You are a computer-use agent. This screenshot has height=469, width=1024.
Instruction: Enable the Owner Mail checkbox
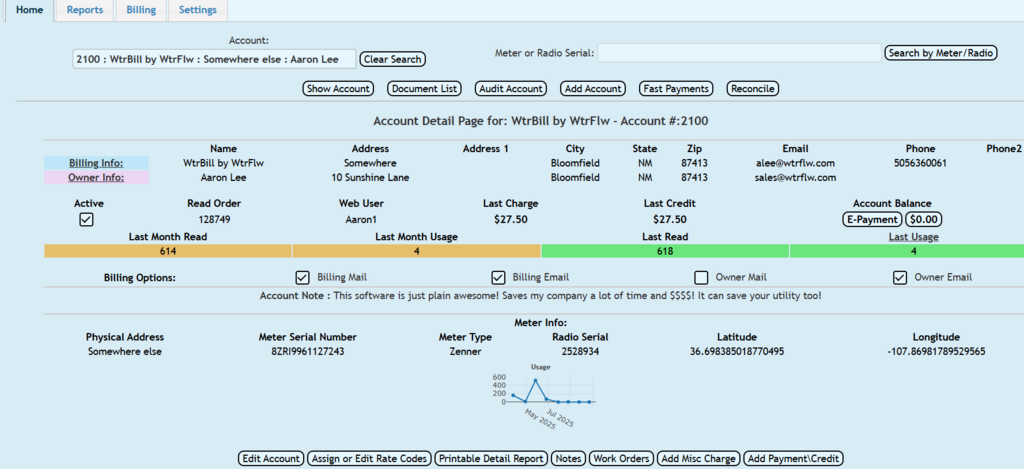point(701,277)
